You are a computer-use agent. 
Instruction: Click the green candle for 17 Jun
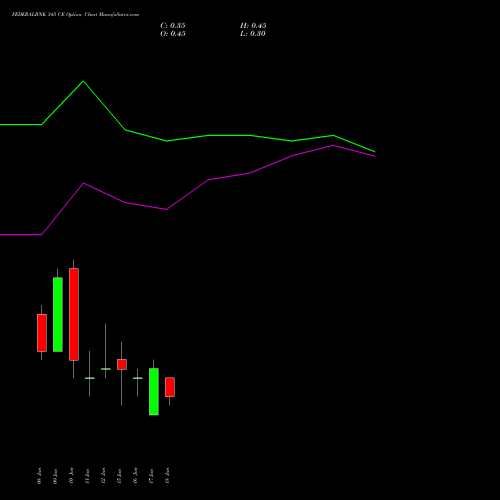pyautogui.click(x=154, y=392)
